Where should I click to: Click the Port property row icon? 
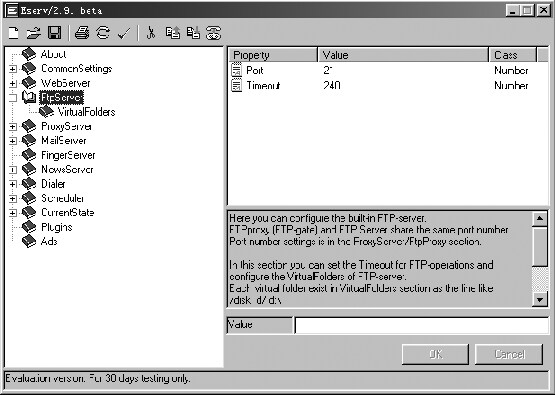pos(236,70)
